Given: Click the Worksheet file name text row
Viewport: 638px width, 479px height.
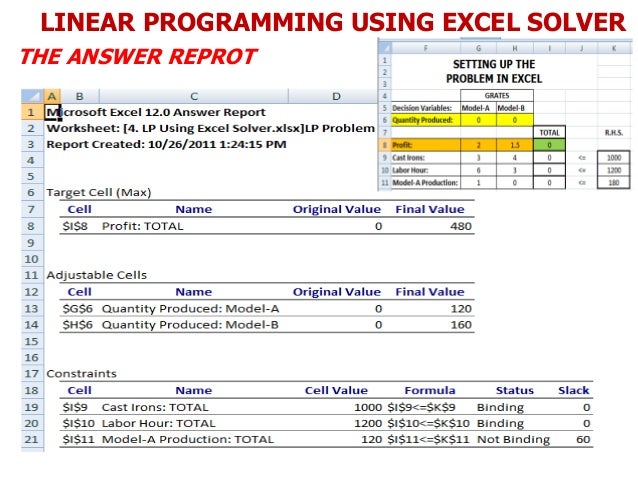Looking at the screenshot, I should 210,128.
